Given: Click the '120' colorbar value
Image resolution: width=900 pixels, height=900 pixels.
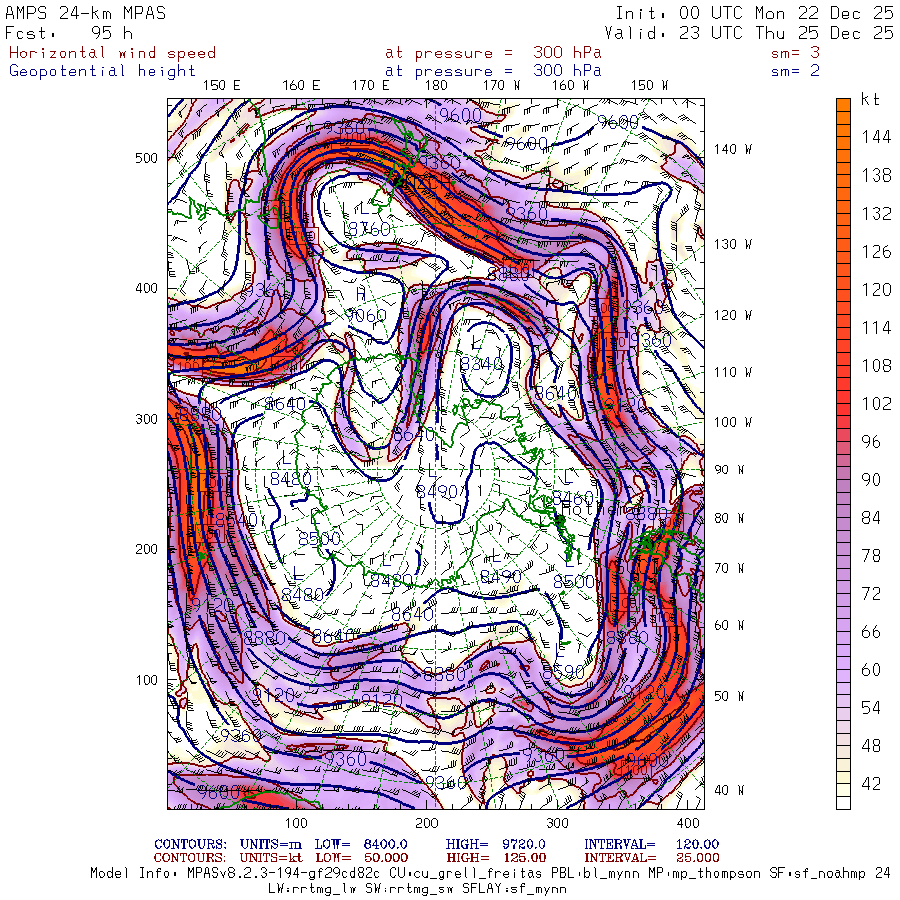Looking at the screenshot, I should tap(876, 289).
